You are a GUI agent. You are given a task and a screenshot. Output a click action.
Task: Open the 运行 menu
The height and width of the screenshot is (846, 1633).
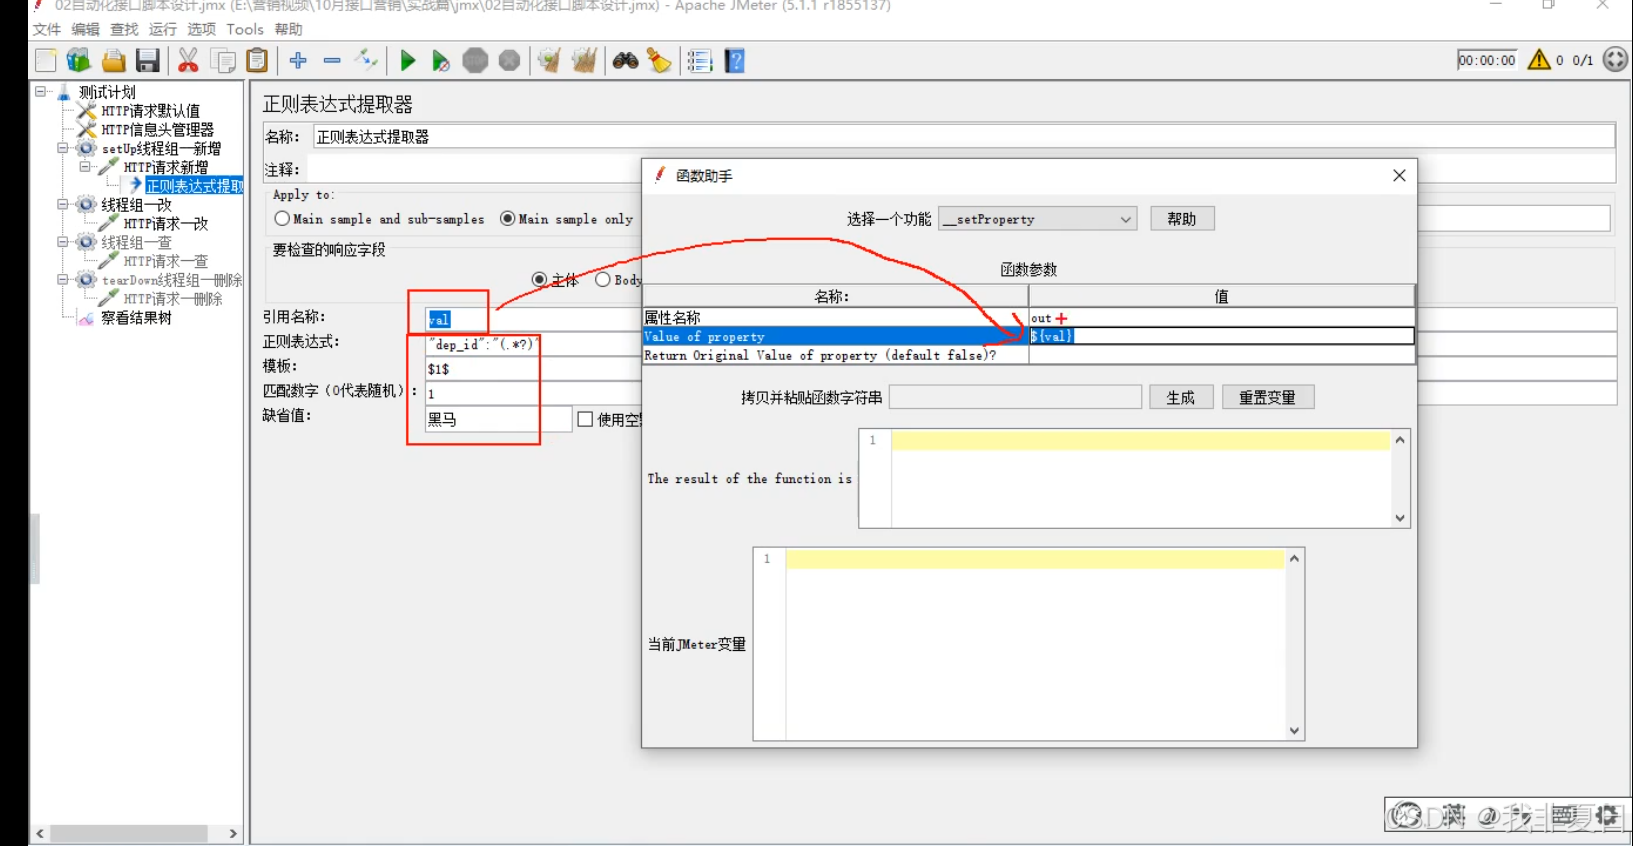tap(163, 29)
